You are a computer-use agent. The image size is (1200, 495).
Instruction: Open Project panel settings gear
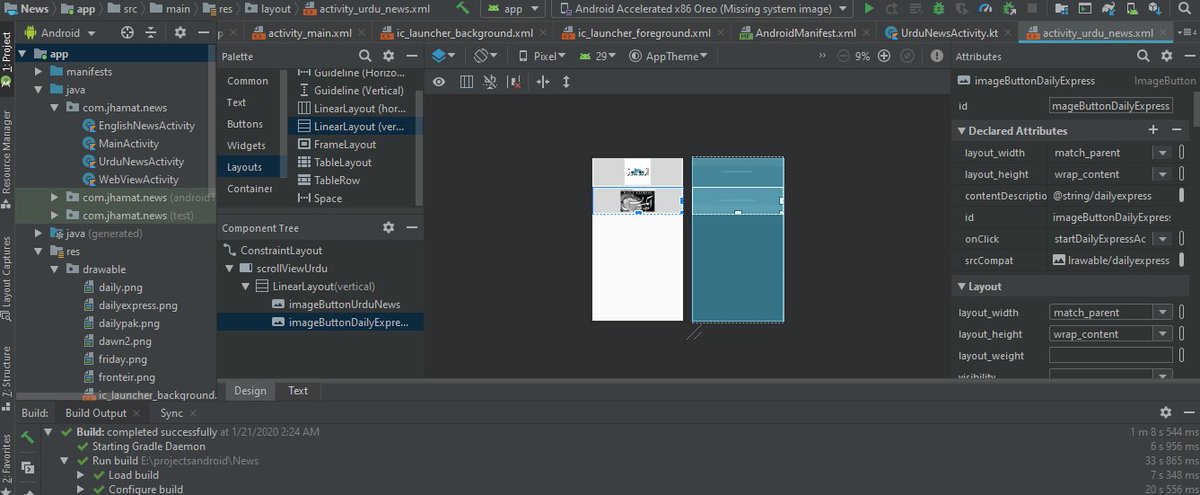[x=180, y=32]
